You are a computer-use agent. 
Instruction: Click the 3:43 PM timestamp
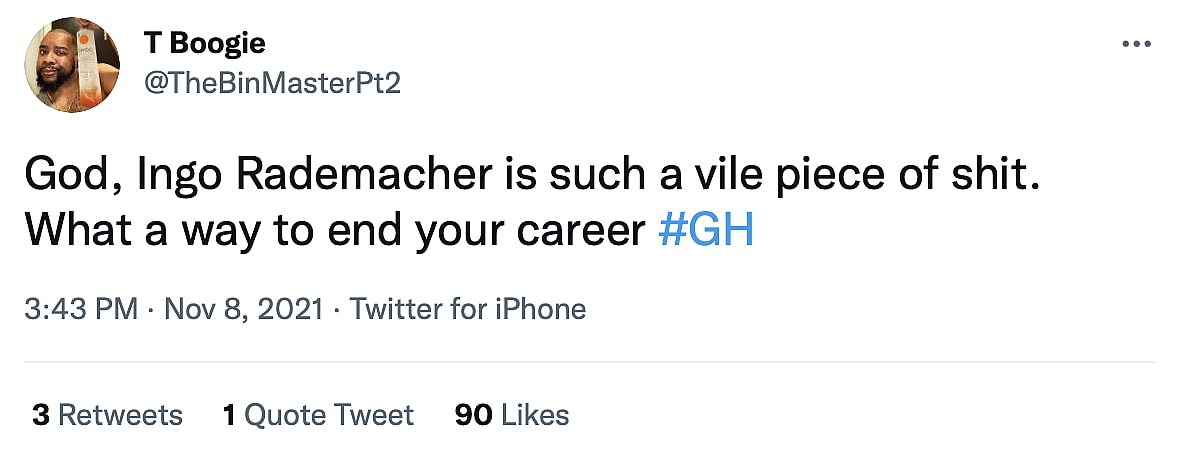(x=81, y=309)
